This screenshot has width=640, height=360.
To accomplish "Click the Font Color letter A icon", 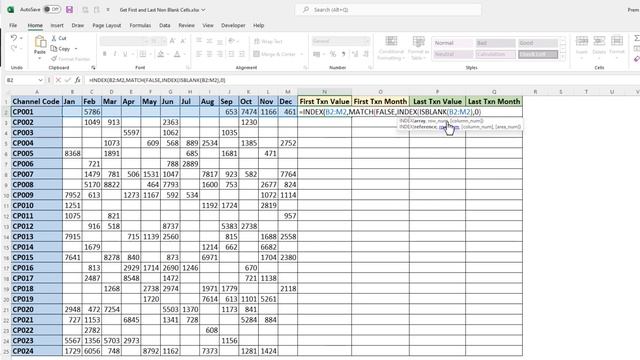I will [177, 54].
